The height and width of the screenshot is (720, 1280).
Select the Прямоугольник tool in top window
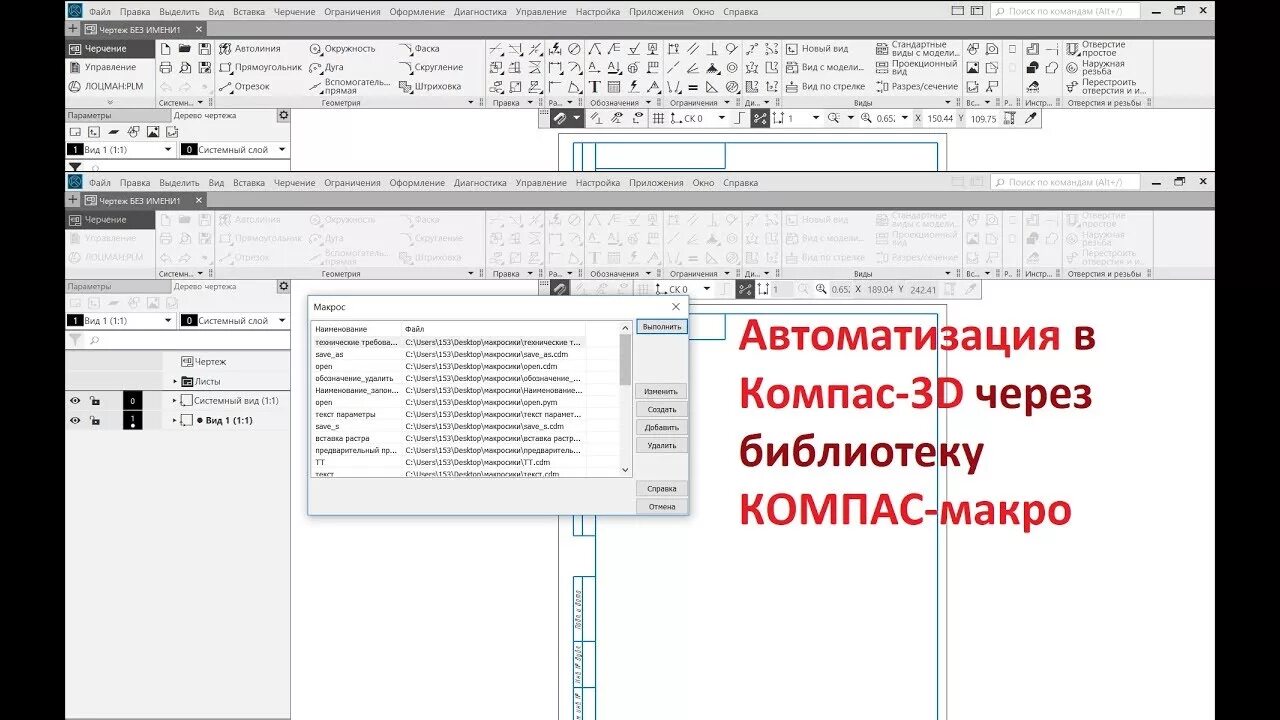click(x=260, y=67)
